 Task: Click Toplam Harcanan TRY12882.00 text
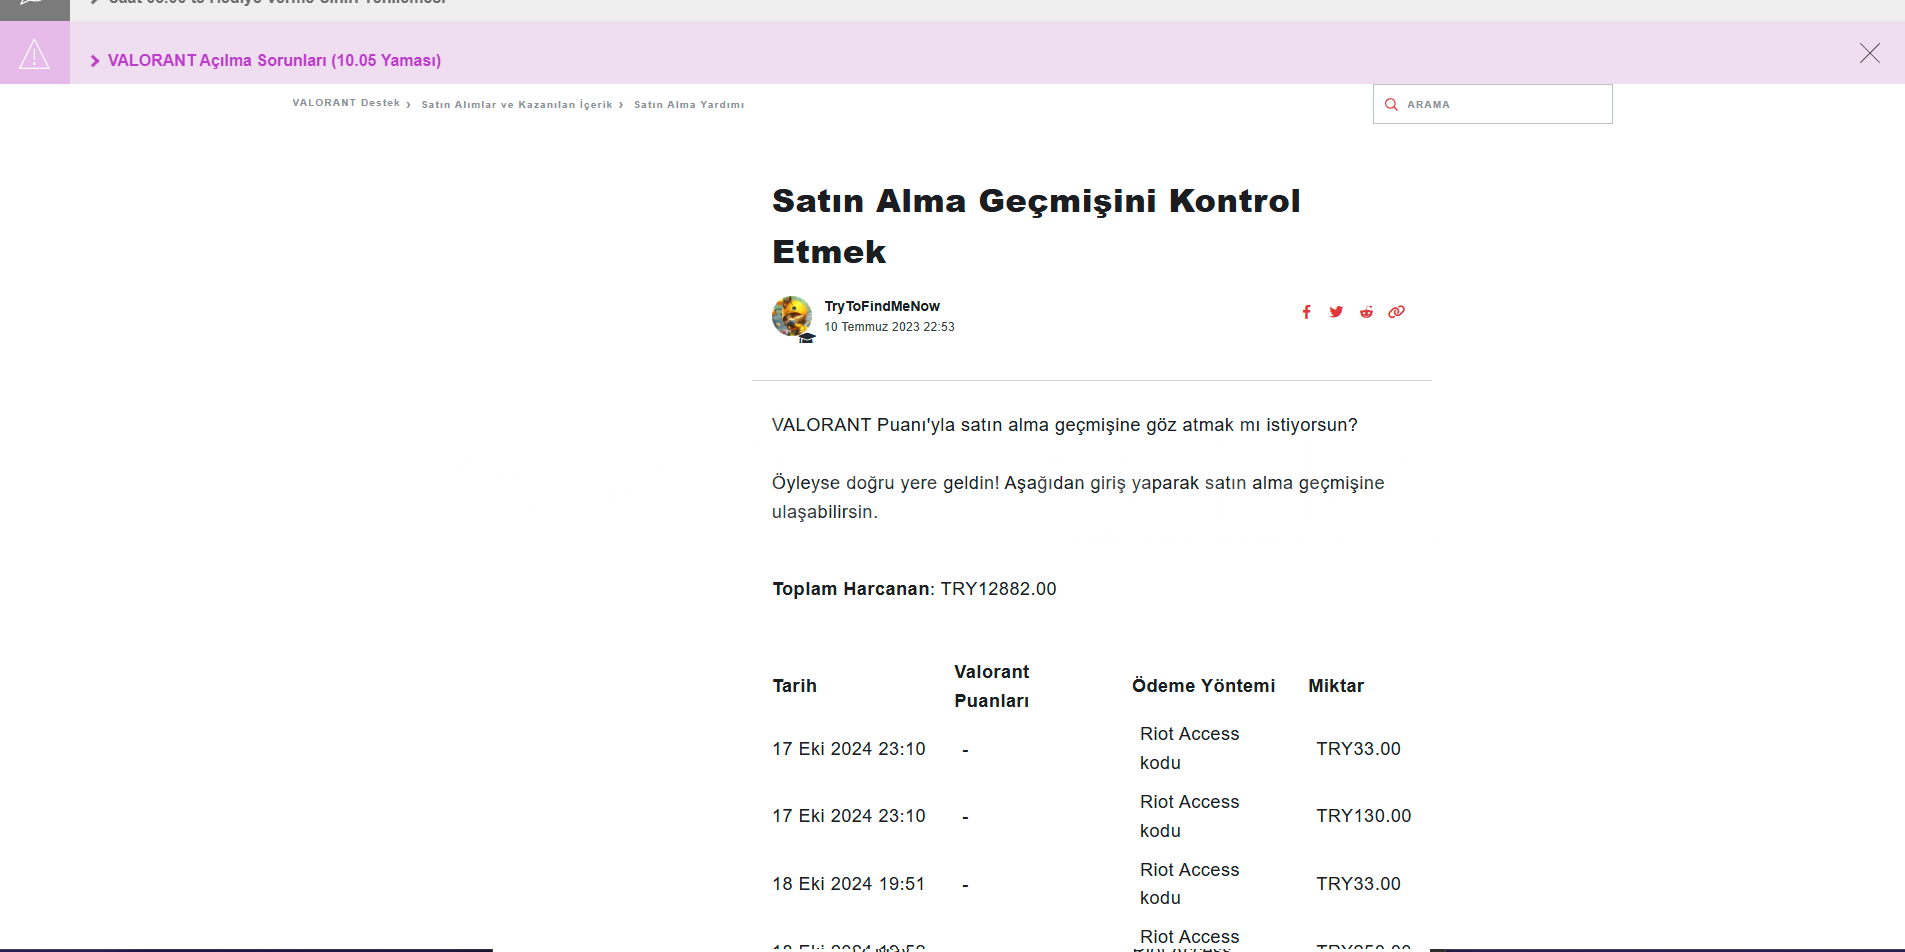[x=914, y=589]
